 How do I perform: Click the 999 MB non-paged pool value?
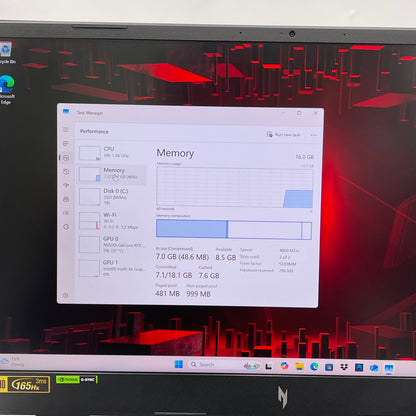pyautogui.click(x=198, y=294)
